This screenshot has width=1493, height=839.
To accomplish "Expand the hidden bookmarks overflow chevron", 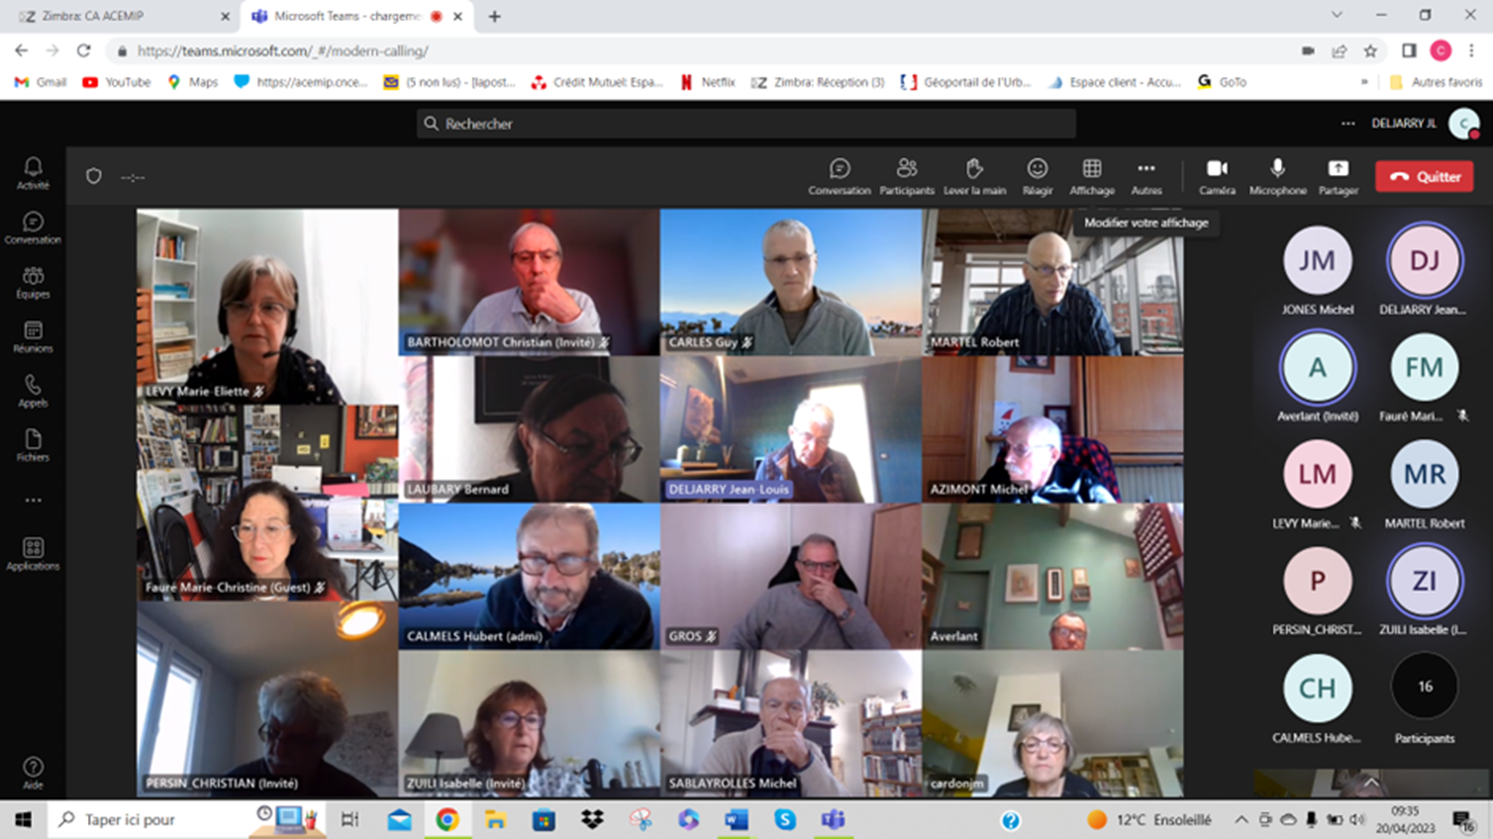I will coord(1364,82).
